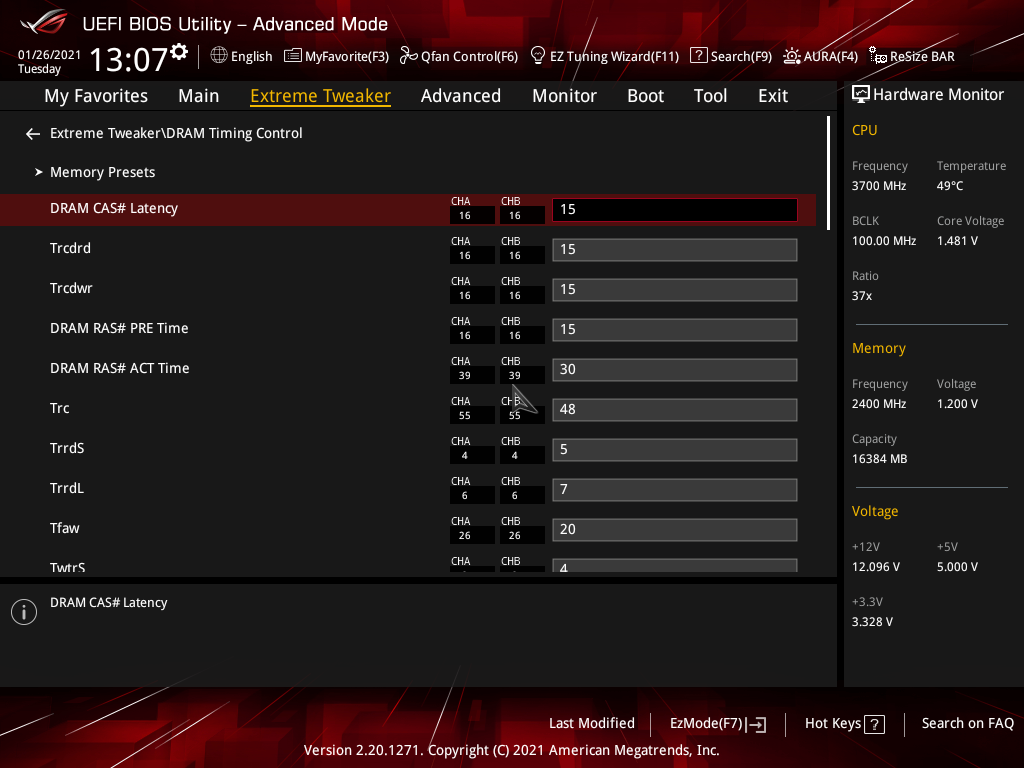Click the EzMode exit arrow icon
The image size is (1024, 768).
[756, 724]
